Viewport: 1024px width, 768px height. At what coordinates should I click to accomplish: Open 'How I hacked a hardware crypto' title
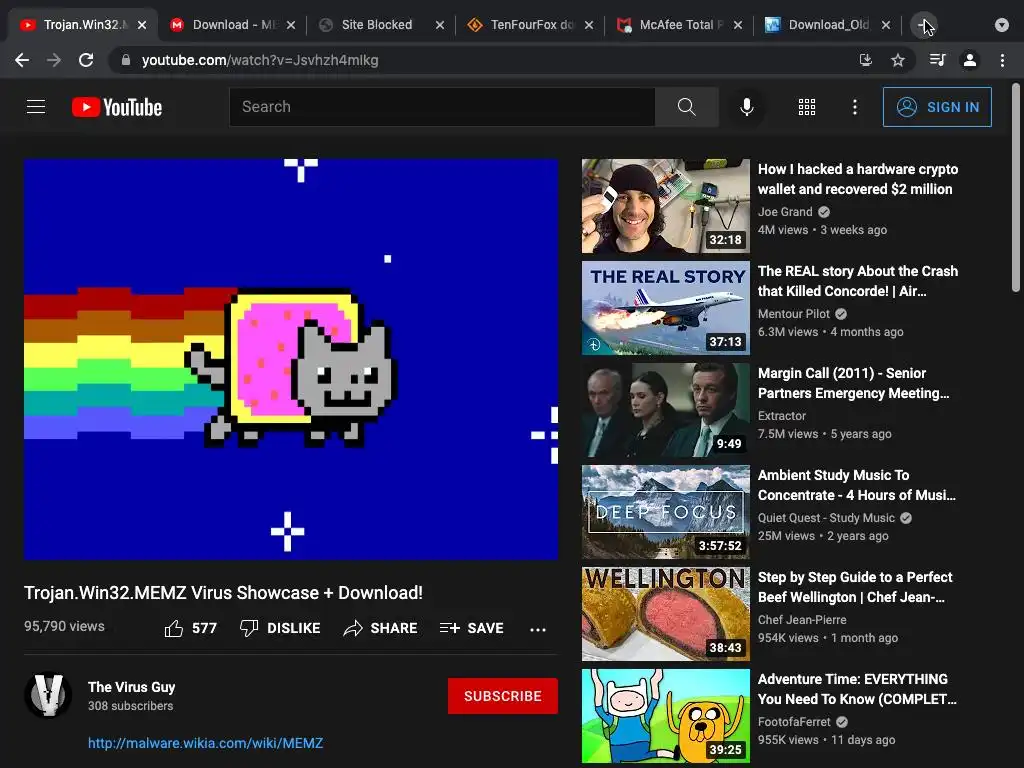point(857,179)
